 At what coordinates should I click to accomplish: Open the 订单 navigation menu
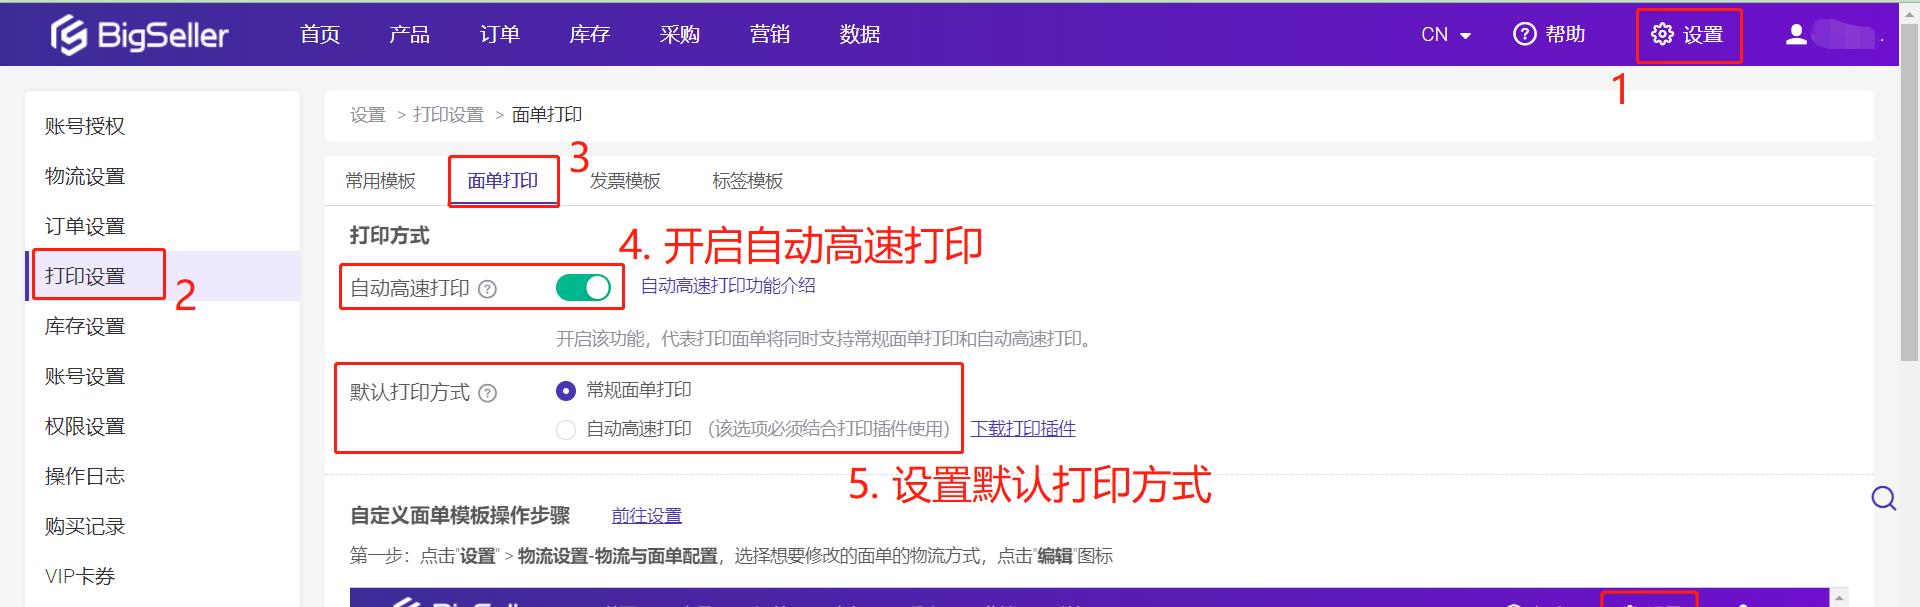click(x=499, y=35)
